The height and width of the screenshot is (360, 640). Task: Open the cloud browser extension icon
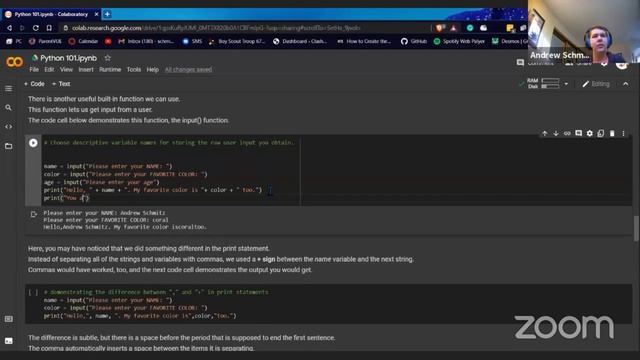[483, 28]
